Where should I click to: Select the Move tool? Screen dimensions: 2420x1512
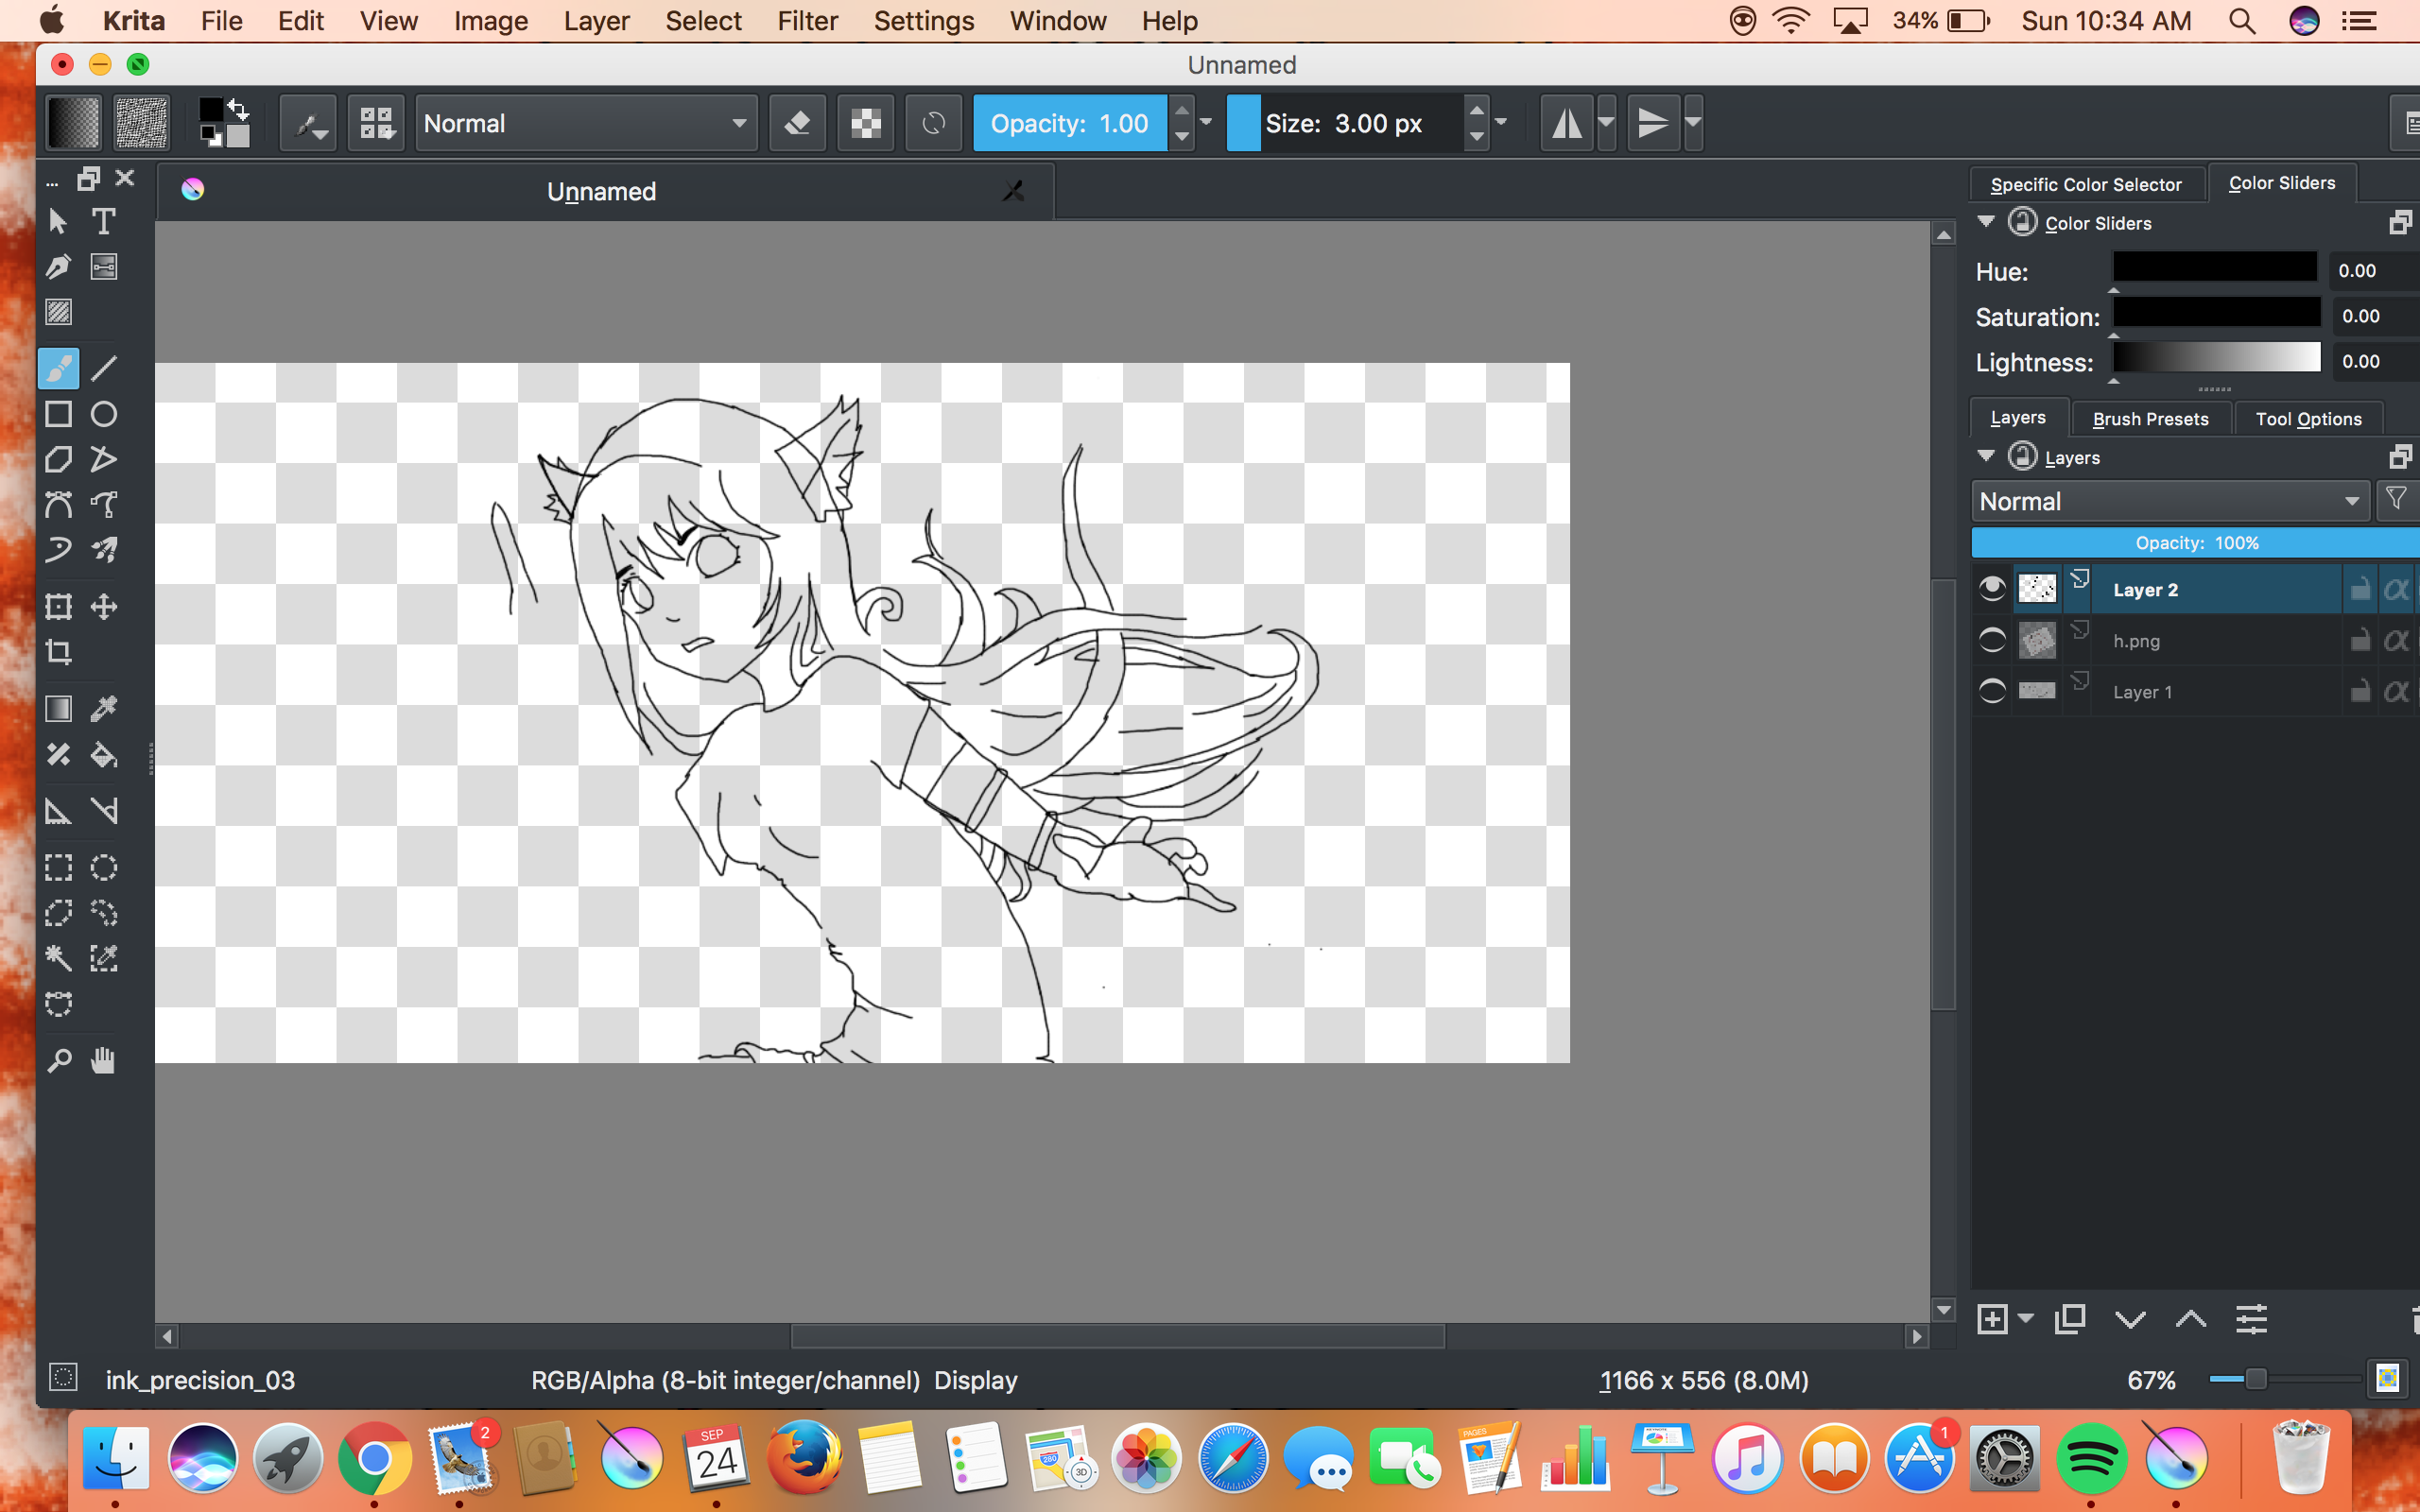click(104, 607)
